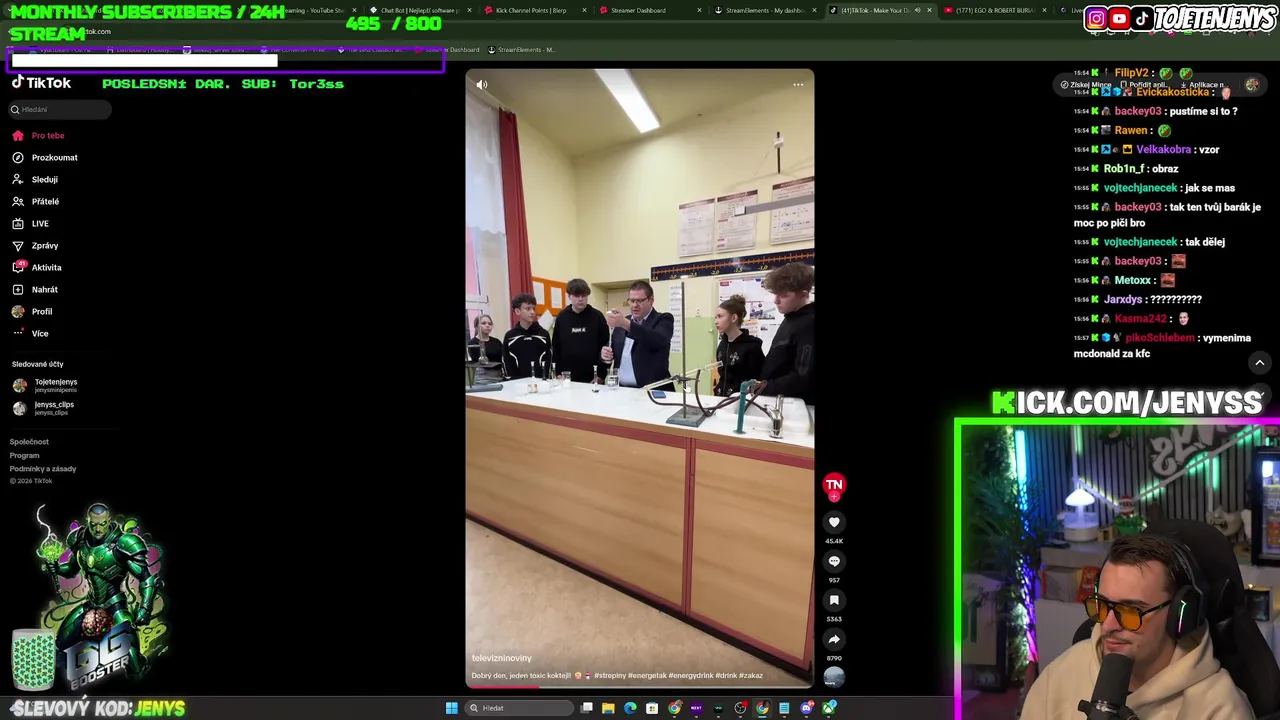The width and height of the screenshot is (1280, 720).
Task: Open Aktivita notifications
Action: point(37,267)
